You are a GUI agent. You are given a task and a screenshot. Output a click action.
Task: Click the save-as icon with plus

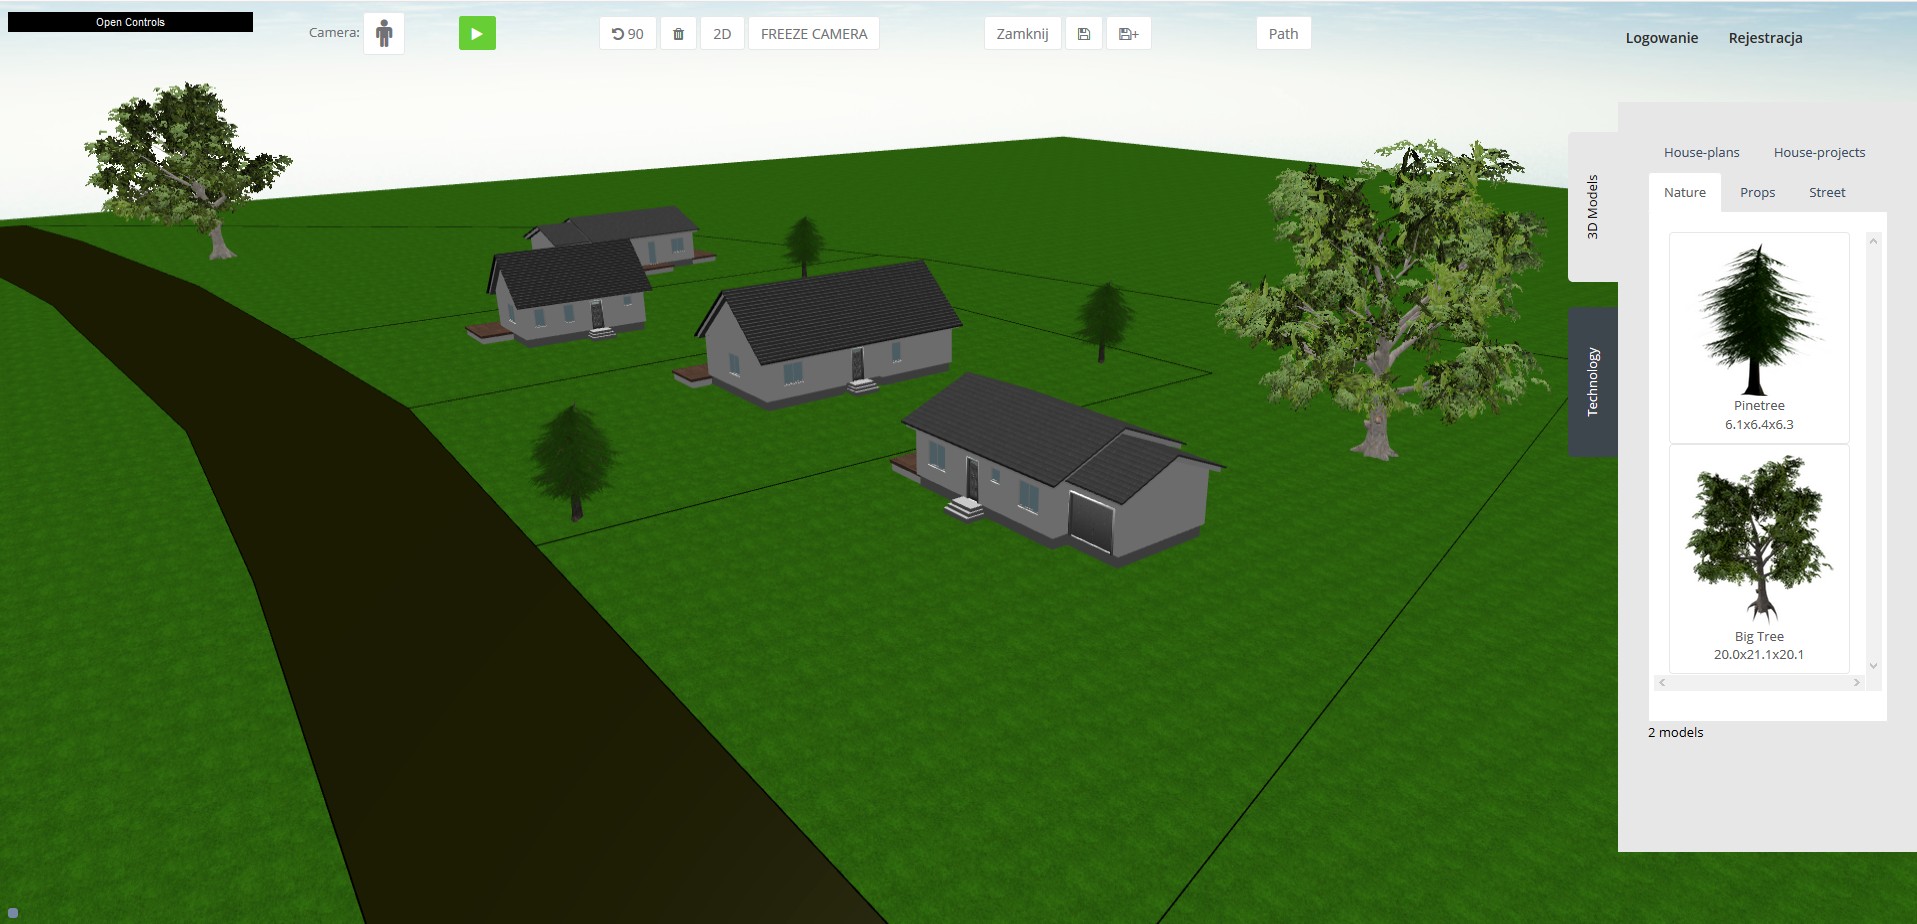pyautogui.click(x=1128, y=34)
